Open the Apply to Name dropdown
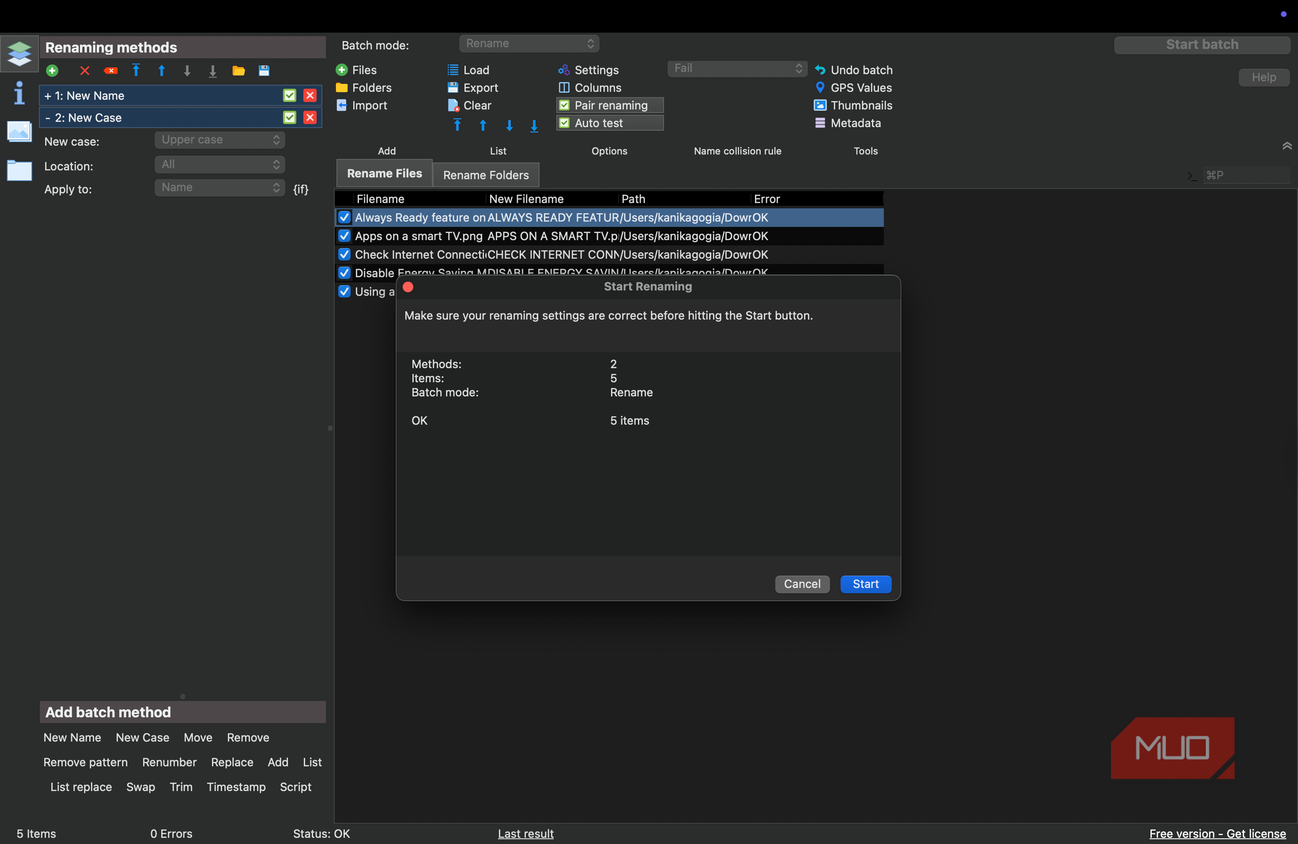The width and height of the screenshot is (1298, 844). tap(220, 187)
